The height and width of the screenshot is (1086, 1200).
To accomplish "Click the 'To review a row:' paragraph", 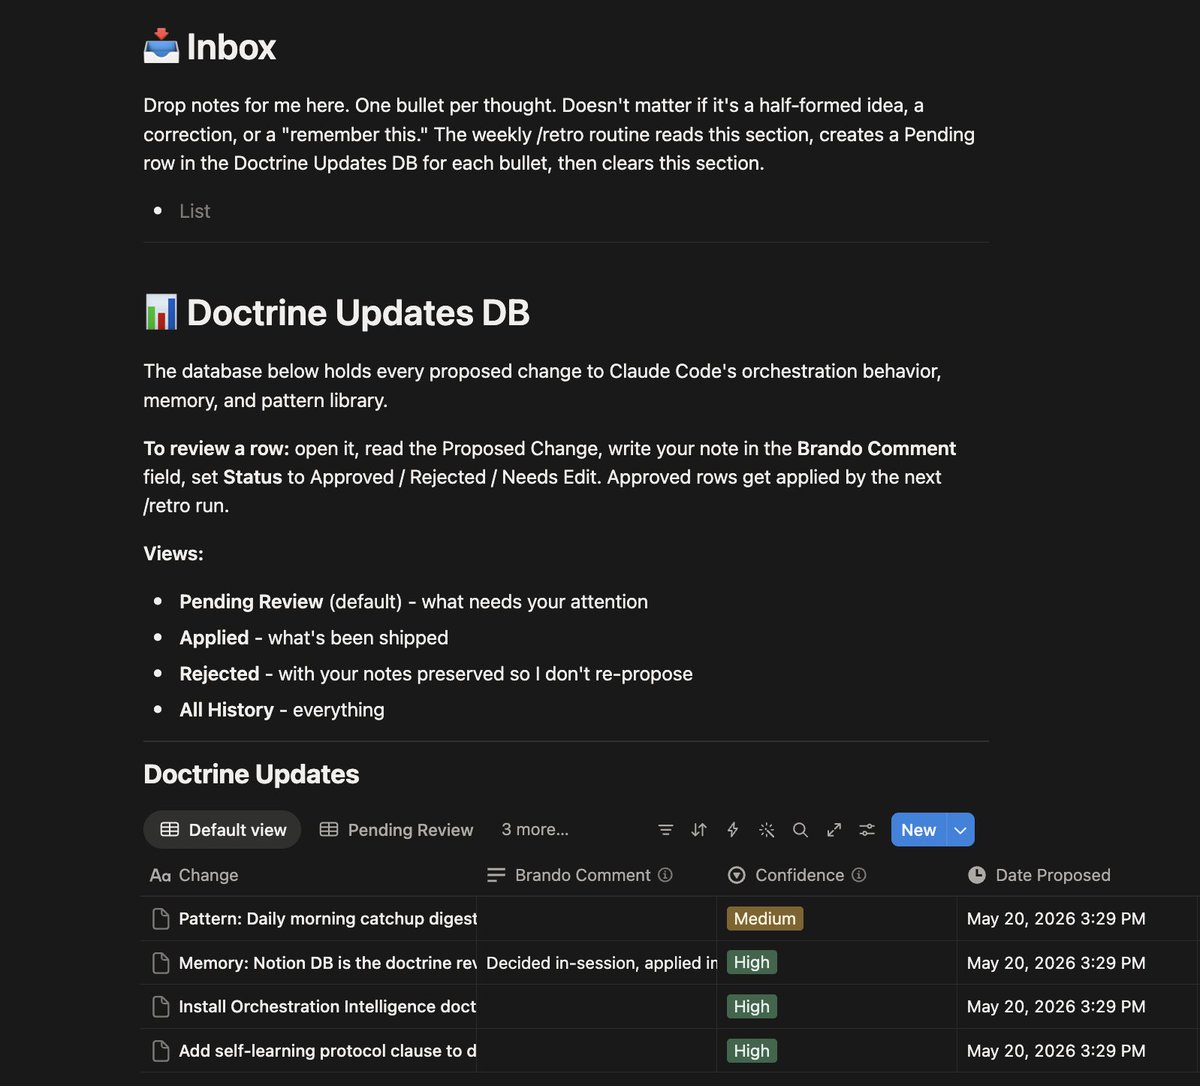I will 549,477.
